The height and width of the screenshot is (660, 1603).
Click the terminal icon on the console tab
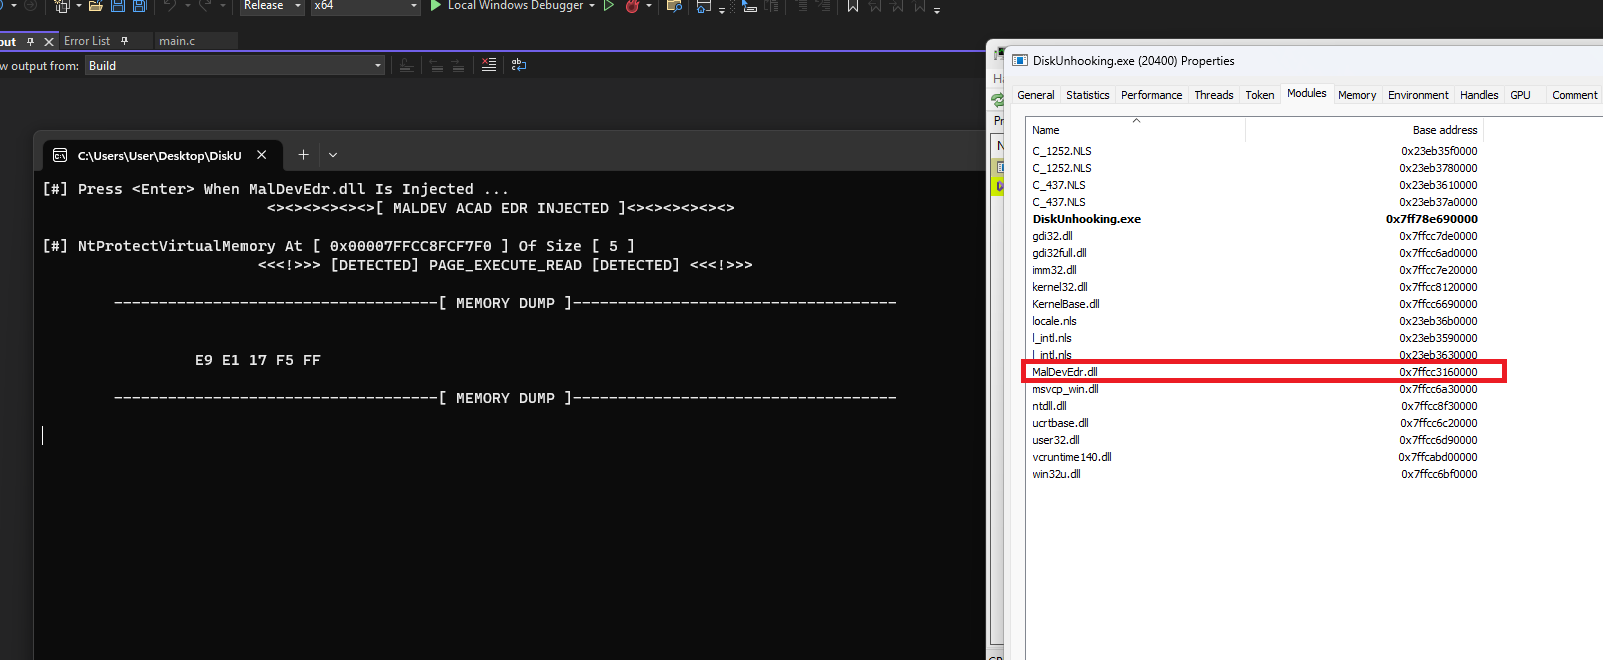(x=60, y=155)
